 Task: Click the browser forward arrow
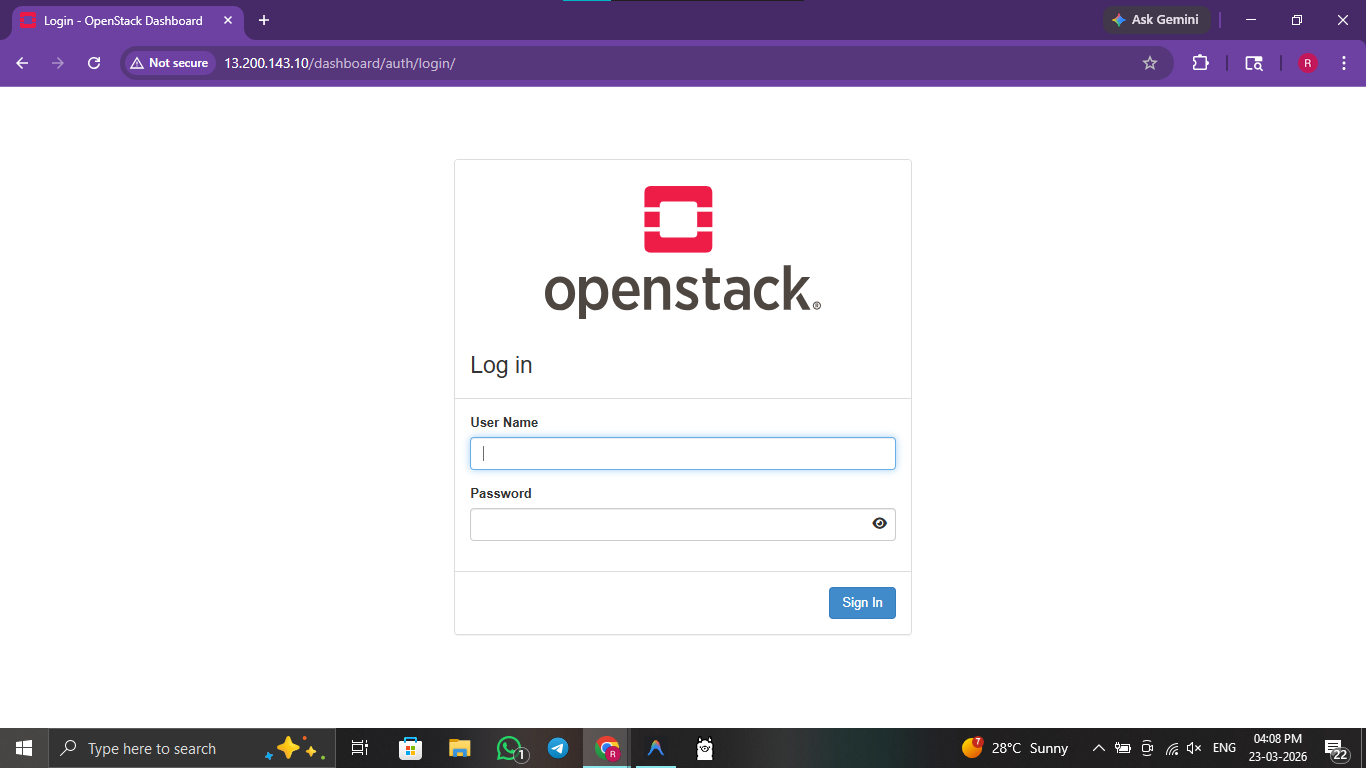58,63
